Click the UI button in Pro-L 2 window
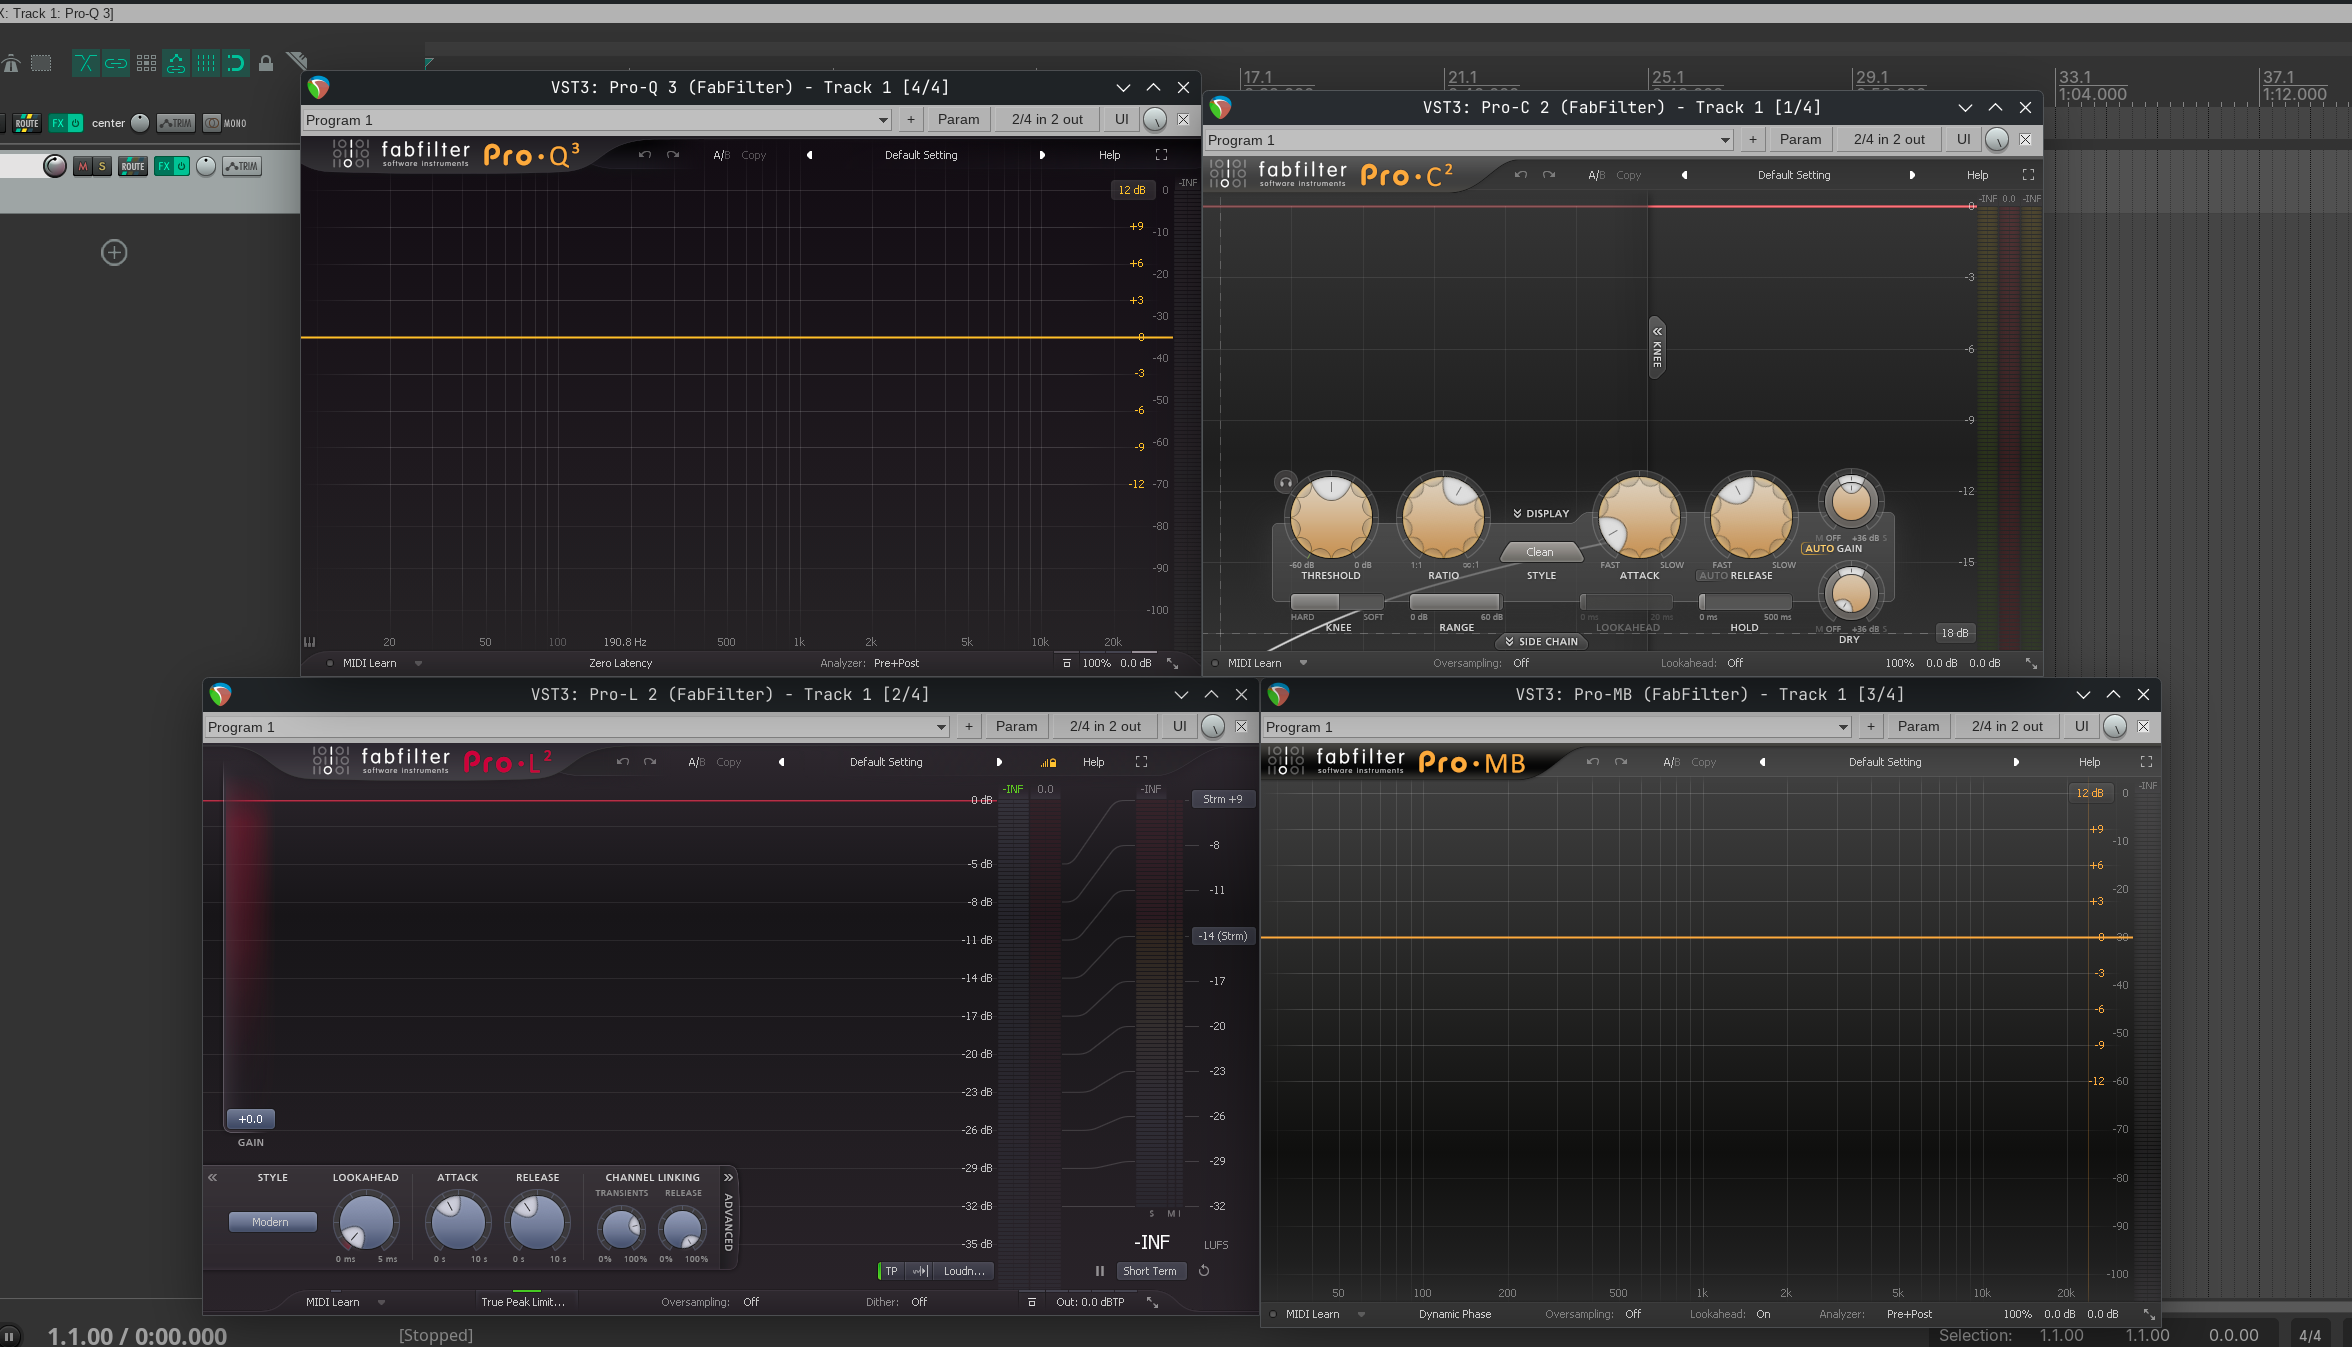 [1180, 727]
